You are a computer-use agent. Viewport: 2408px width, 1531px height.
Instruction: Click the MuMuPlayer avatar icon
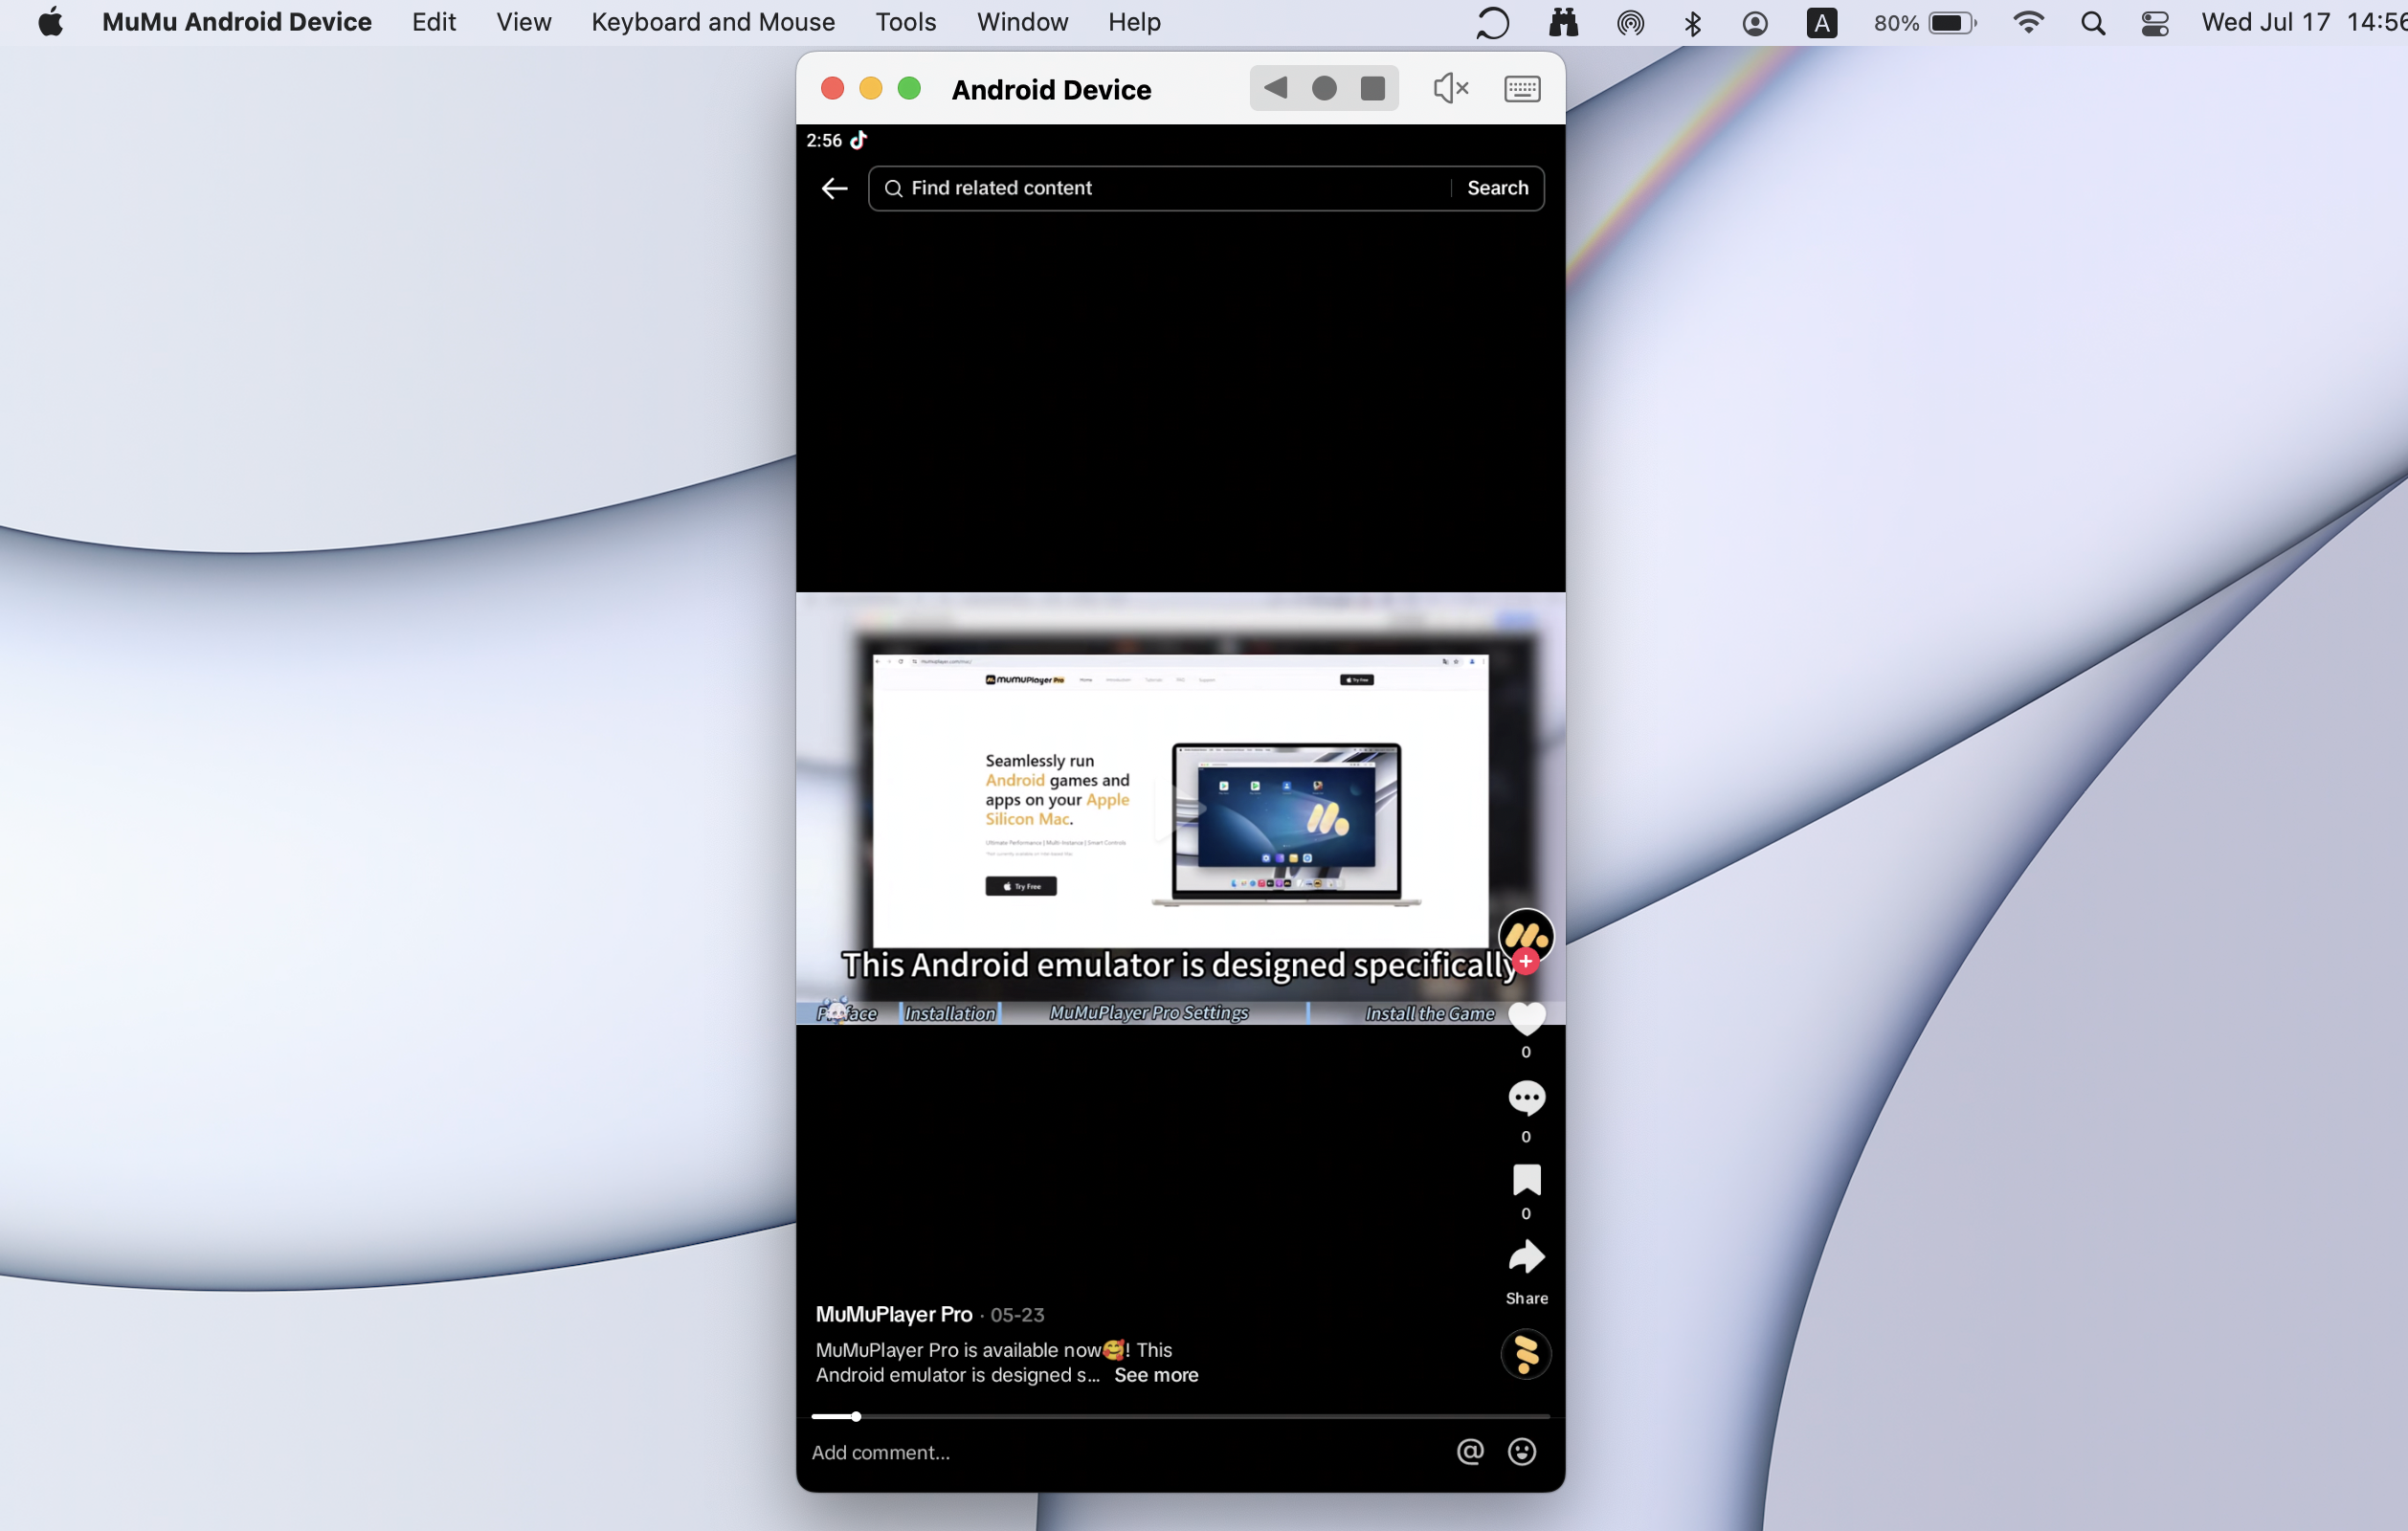click(1524, 938)
